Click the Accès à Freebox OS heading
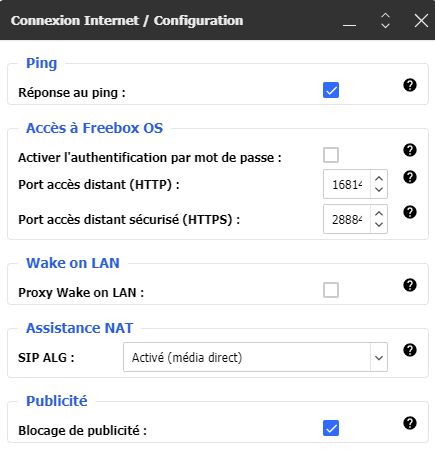The height and width of the screenshot is (461, 435). click(x=95, y=128)
